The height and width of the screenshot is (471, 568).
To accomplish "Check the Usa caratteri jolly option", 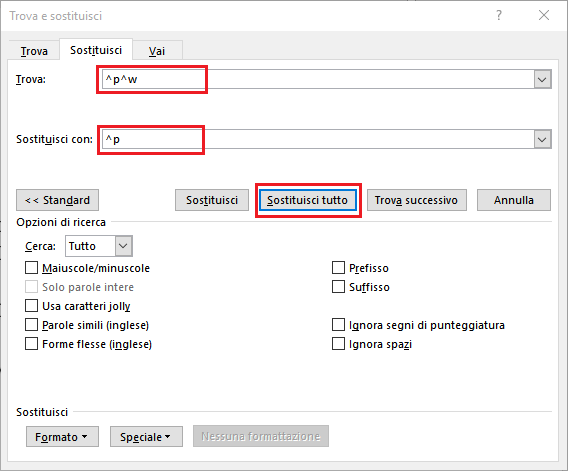I will (32, 305).
